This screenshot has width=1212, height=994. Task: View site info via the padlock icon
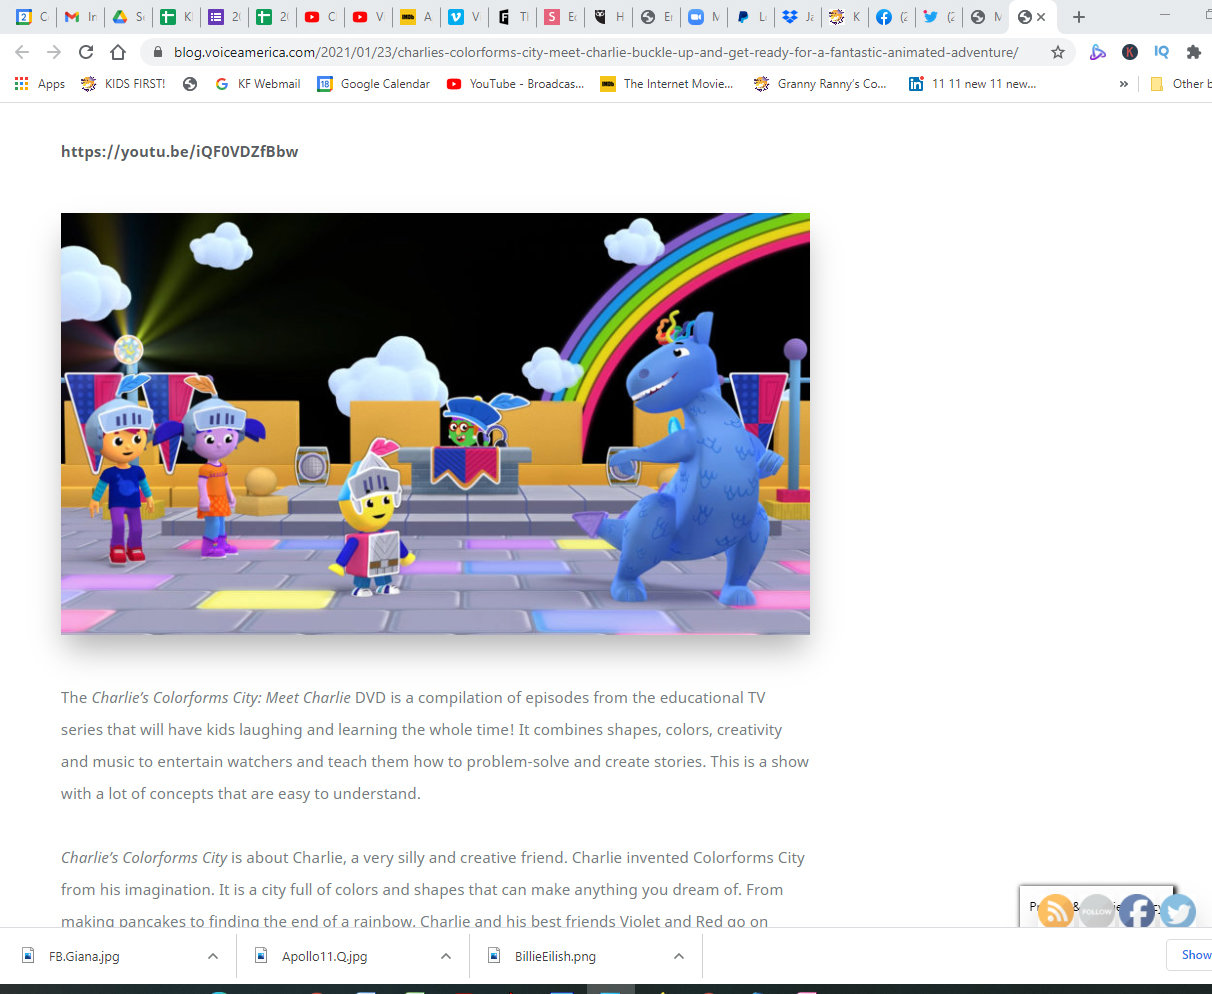(x=157, y=52)
